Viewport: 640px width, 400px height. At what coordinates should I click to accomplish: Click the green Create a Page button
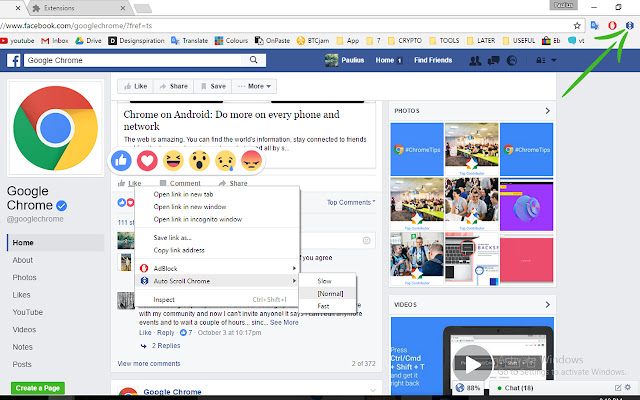(x=38, y=388)
